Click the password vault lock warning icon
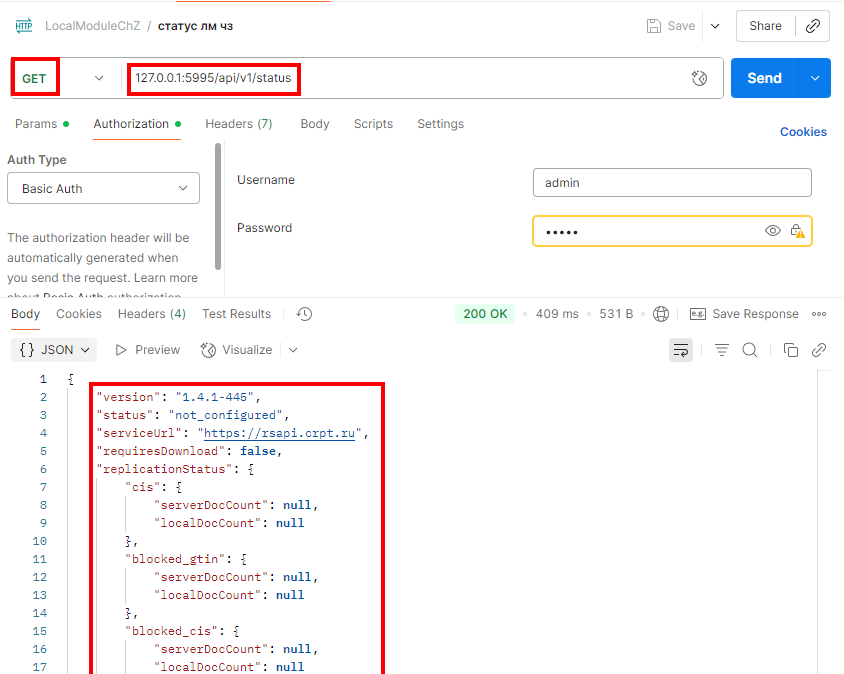Image resolution: width=844 pixels, height=674 pixels. click(797, 231)
